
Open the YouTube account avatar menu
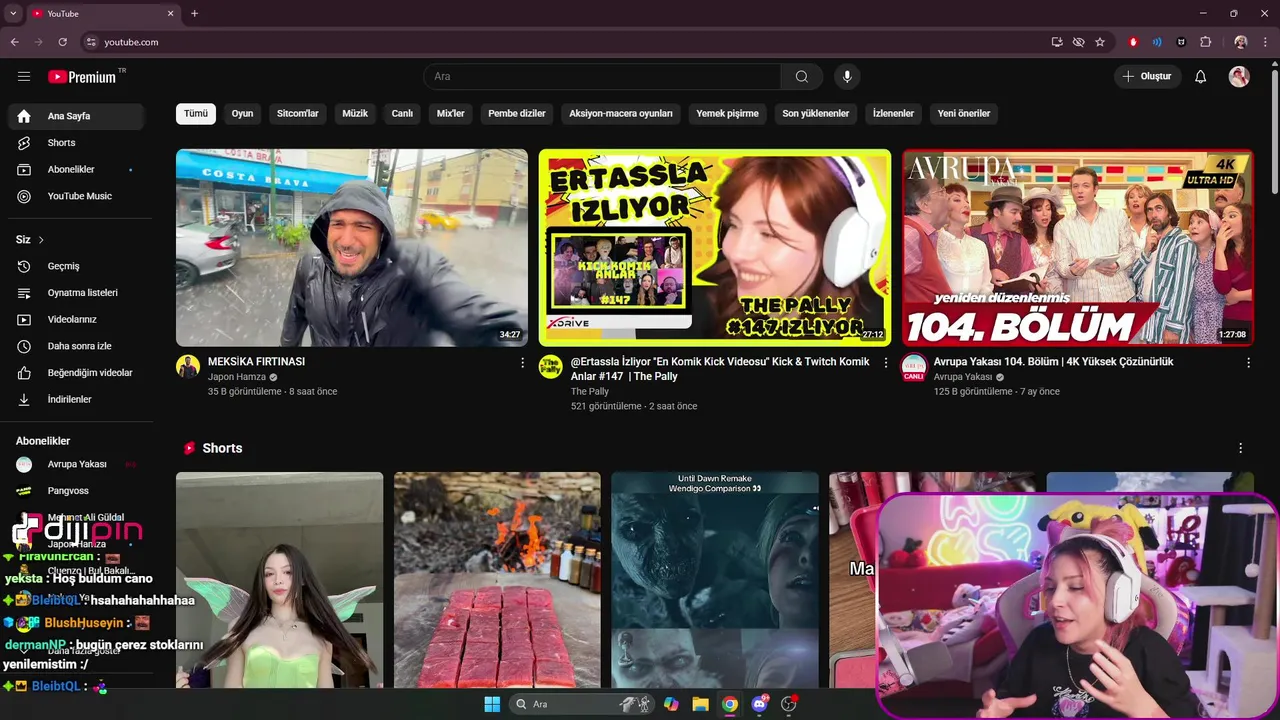(1239, 77)
